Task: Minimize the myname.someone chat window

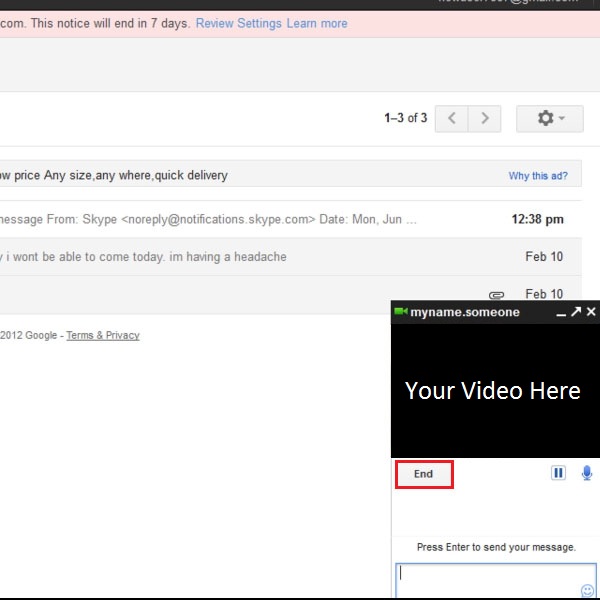Action: coord(561,313)
